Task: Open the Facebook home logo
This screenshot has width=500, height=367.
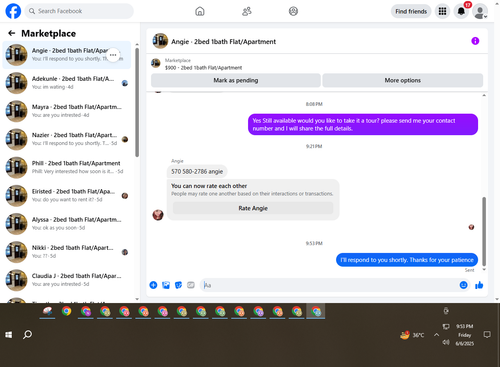Action: [13, 11]
